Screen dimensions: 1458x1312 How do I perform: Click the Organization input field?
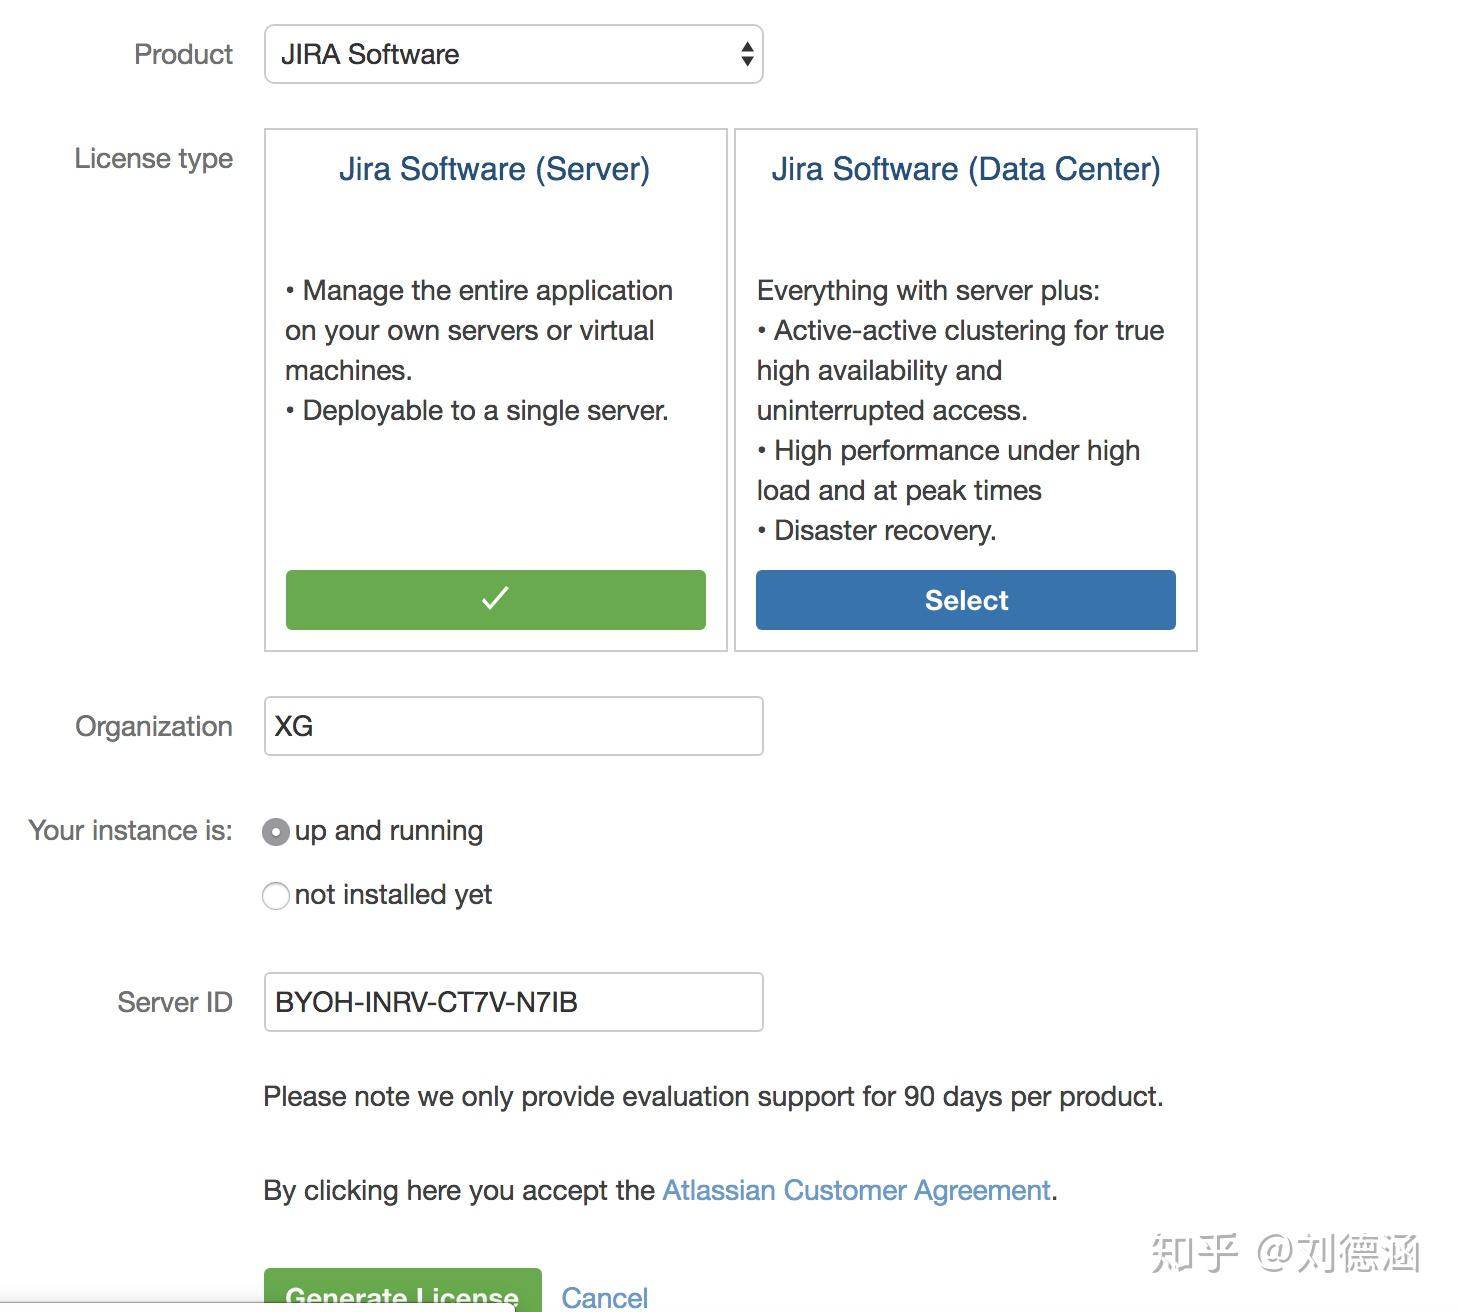(513, 726)
